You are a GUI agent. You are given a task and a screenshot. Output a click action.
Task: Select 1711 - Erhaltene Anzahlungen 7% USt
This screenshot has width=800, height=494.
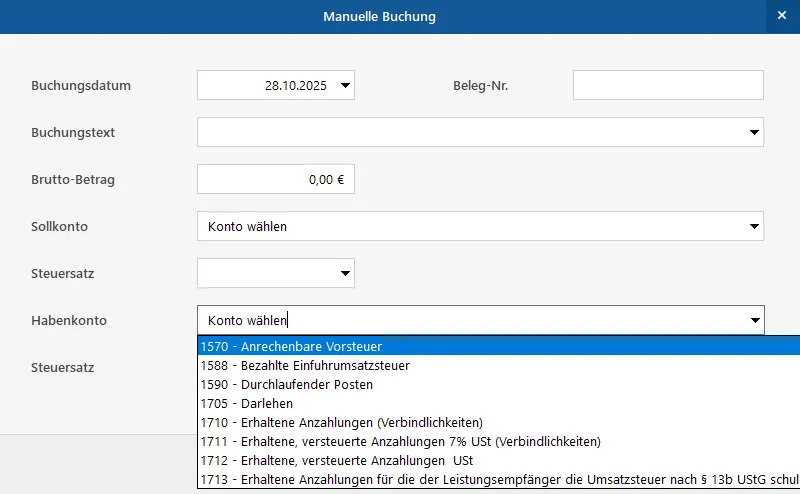click(x=400, y=441)
